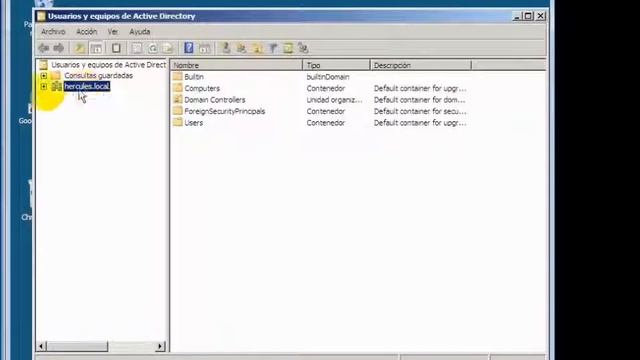Close the Active Directory window
This screenshot has height=360, width=640.
pyautogui.click(x=540, y=16)
